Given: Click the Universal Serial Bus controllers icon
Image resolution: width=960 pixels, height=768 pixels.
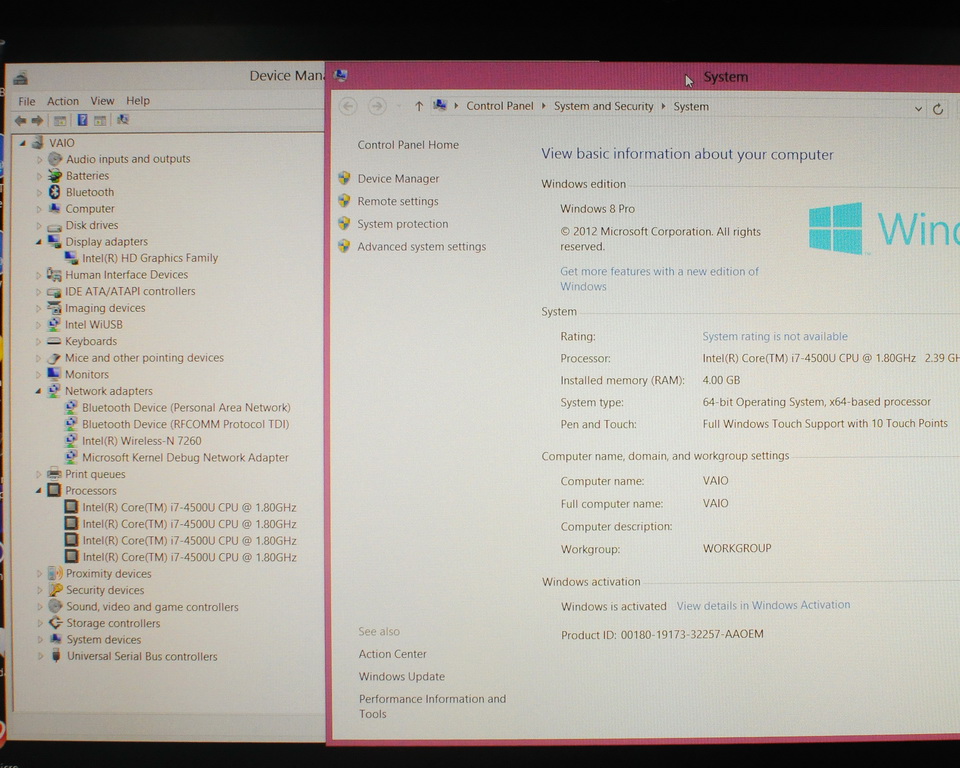Looking at the screenshot, I should pos(56,656).
